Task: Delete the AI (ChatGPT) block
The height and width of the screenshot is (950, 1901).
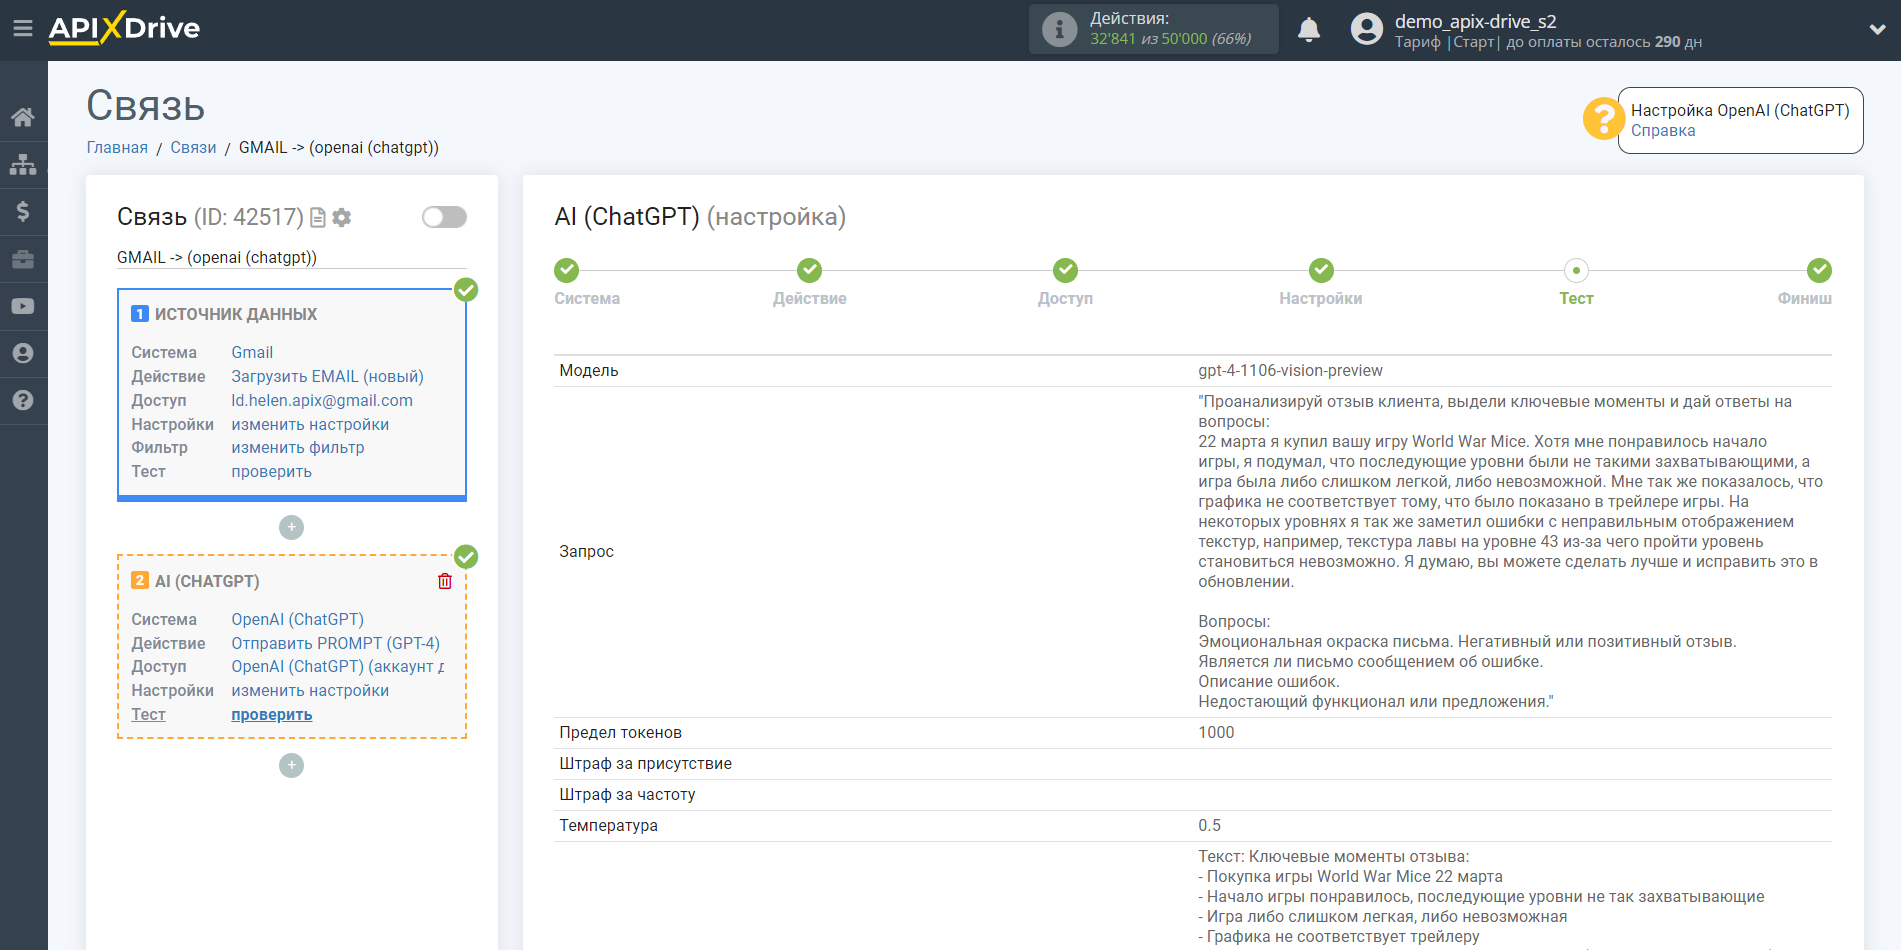Action: pos(445,581)
